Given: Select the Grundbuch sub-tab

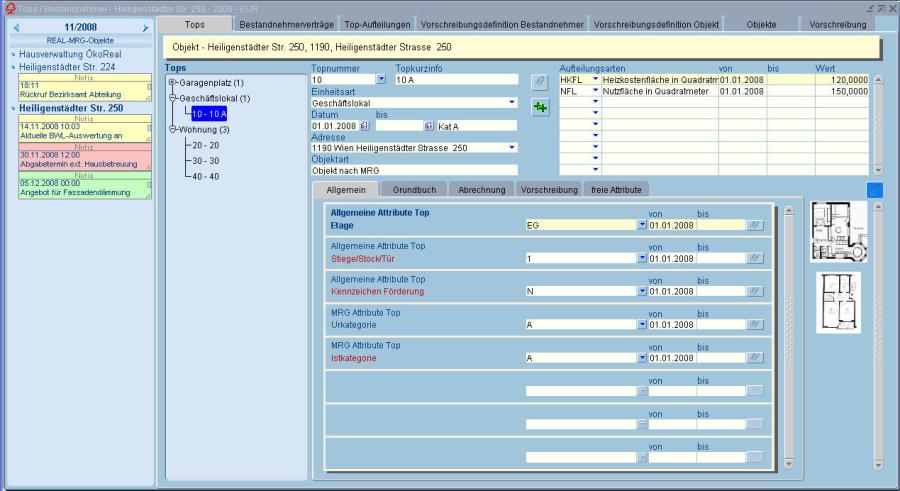Looking at the screenshot, I should 414,190.
